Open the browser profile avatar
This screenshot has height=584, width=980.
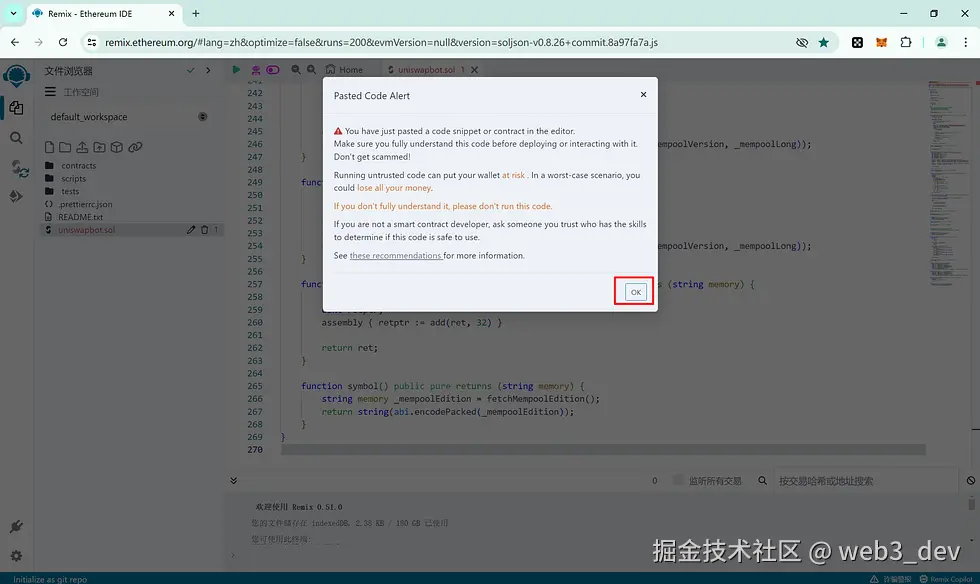(x=941, y=43)
